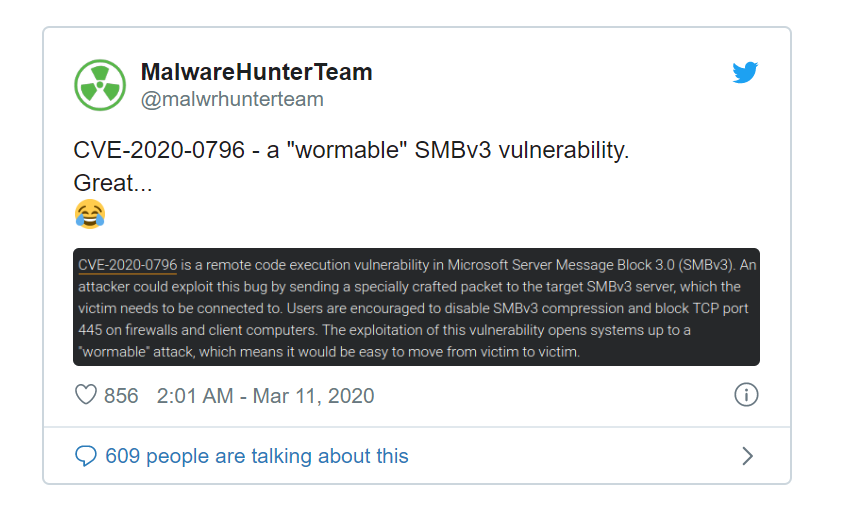Click the "Great..." line of the tweet
This screenshot has width=843, height=507.
tap(113, 183)
